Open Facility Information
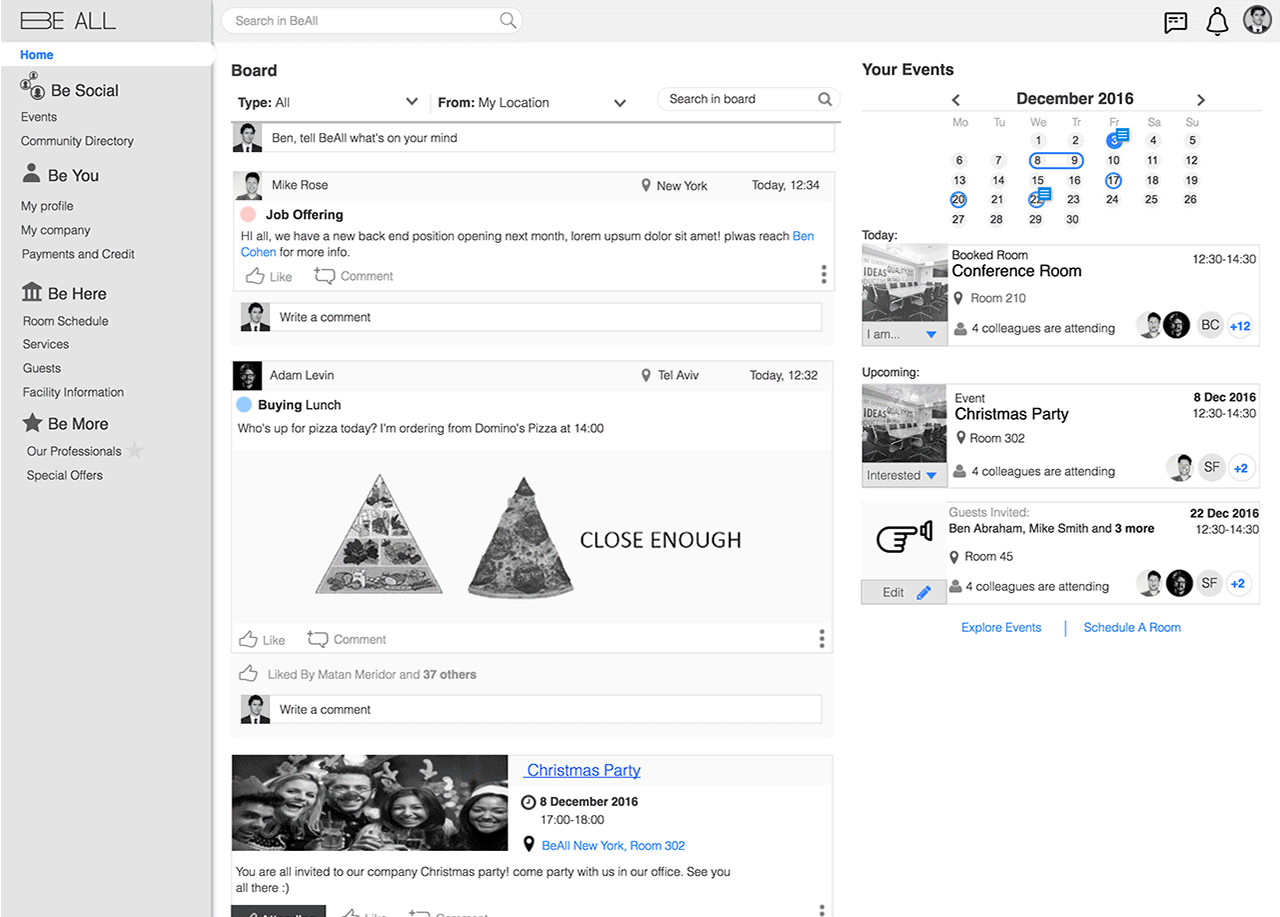 click(73, 392)
